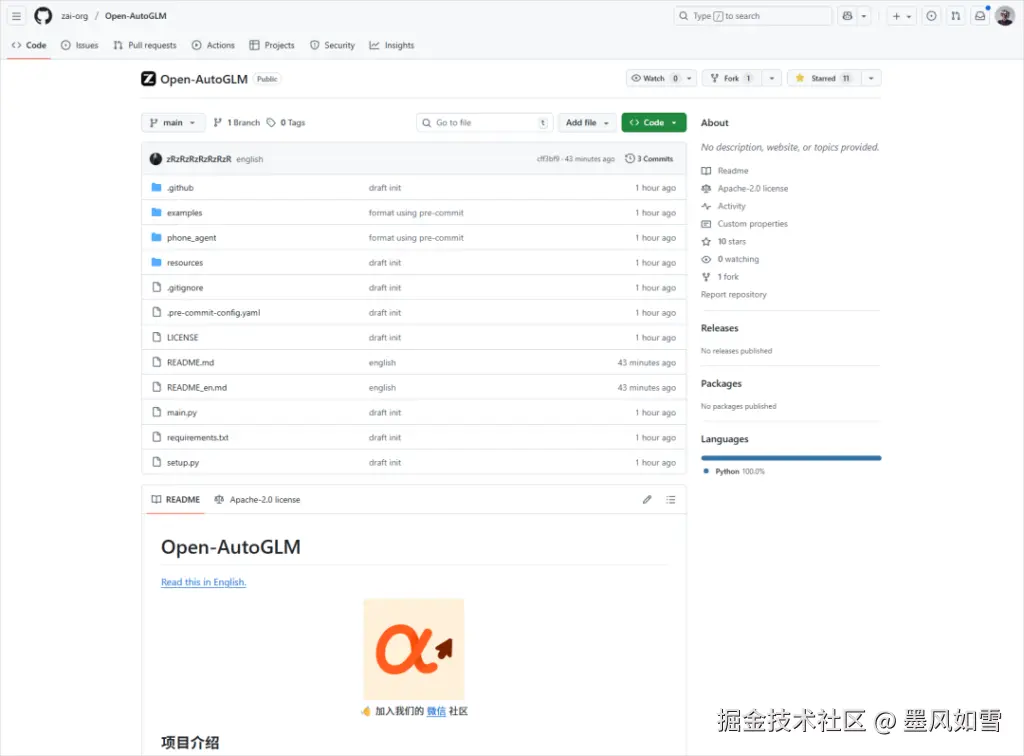Viewport: 1024px width, 756px height.
Task: Open the Activity link in About
Action: pos(724,206)
